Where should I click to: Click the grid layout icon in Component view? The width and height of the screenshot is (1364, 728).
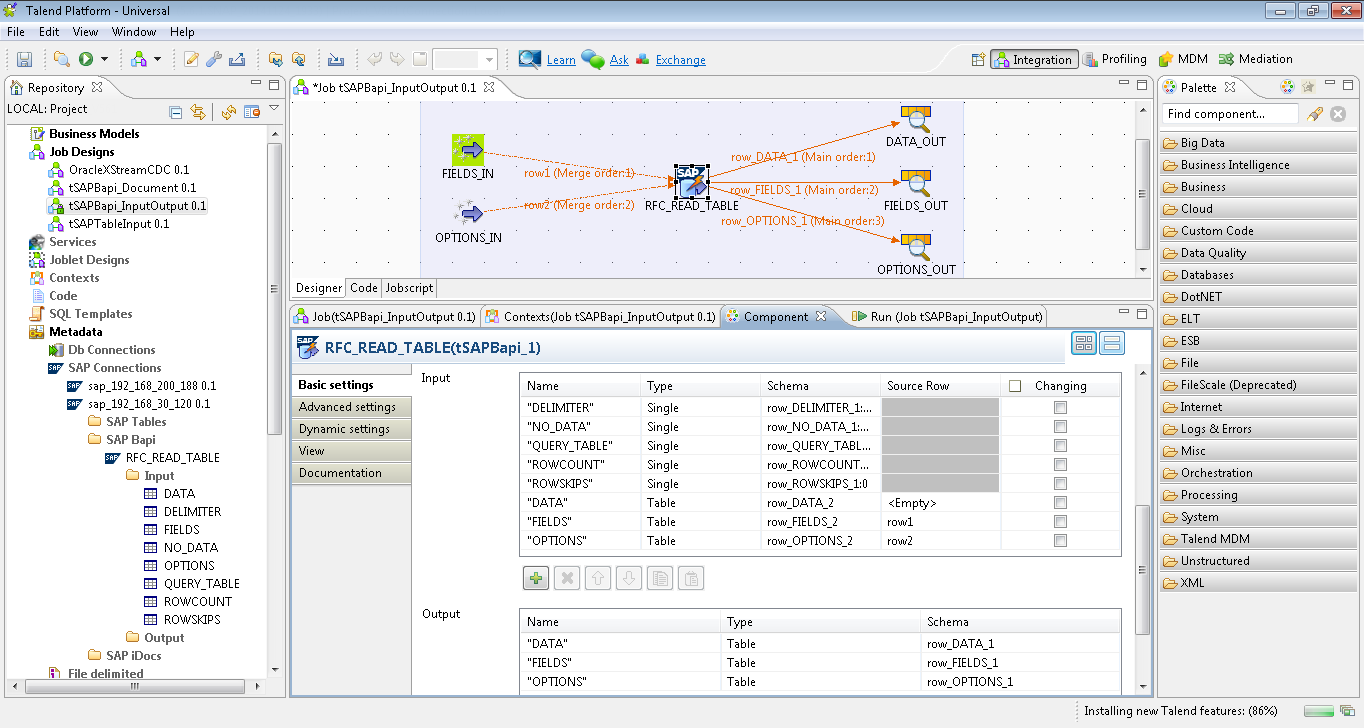pyautogui.click(x=1083, y=344)
